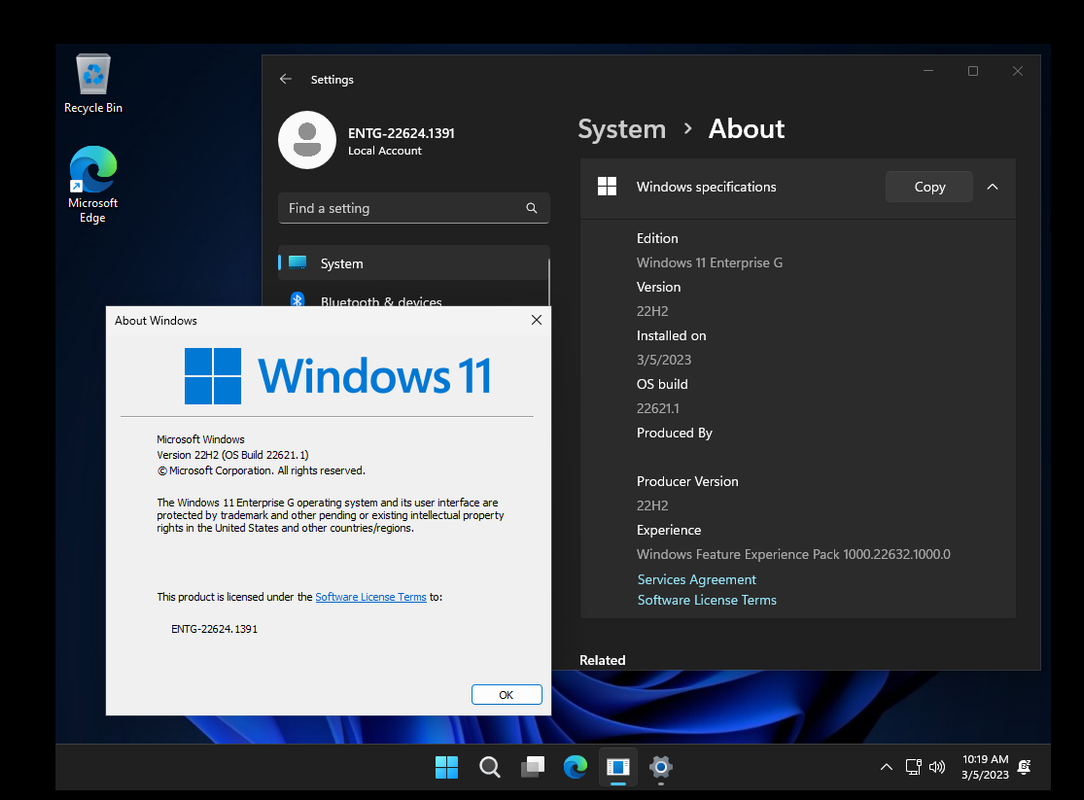Show hidden icons in the system tray
The image size is (1084, 800).
(886, 767)
